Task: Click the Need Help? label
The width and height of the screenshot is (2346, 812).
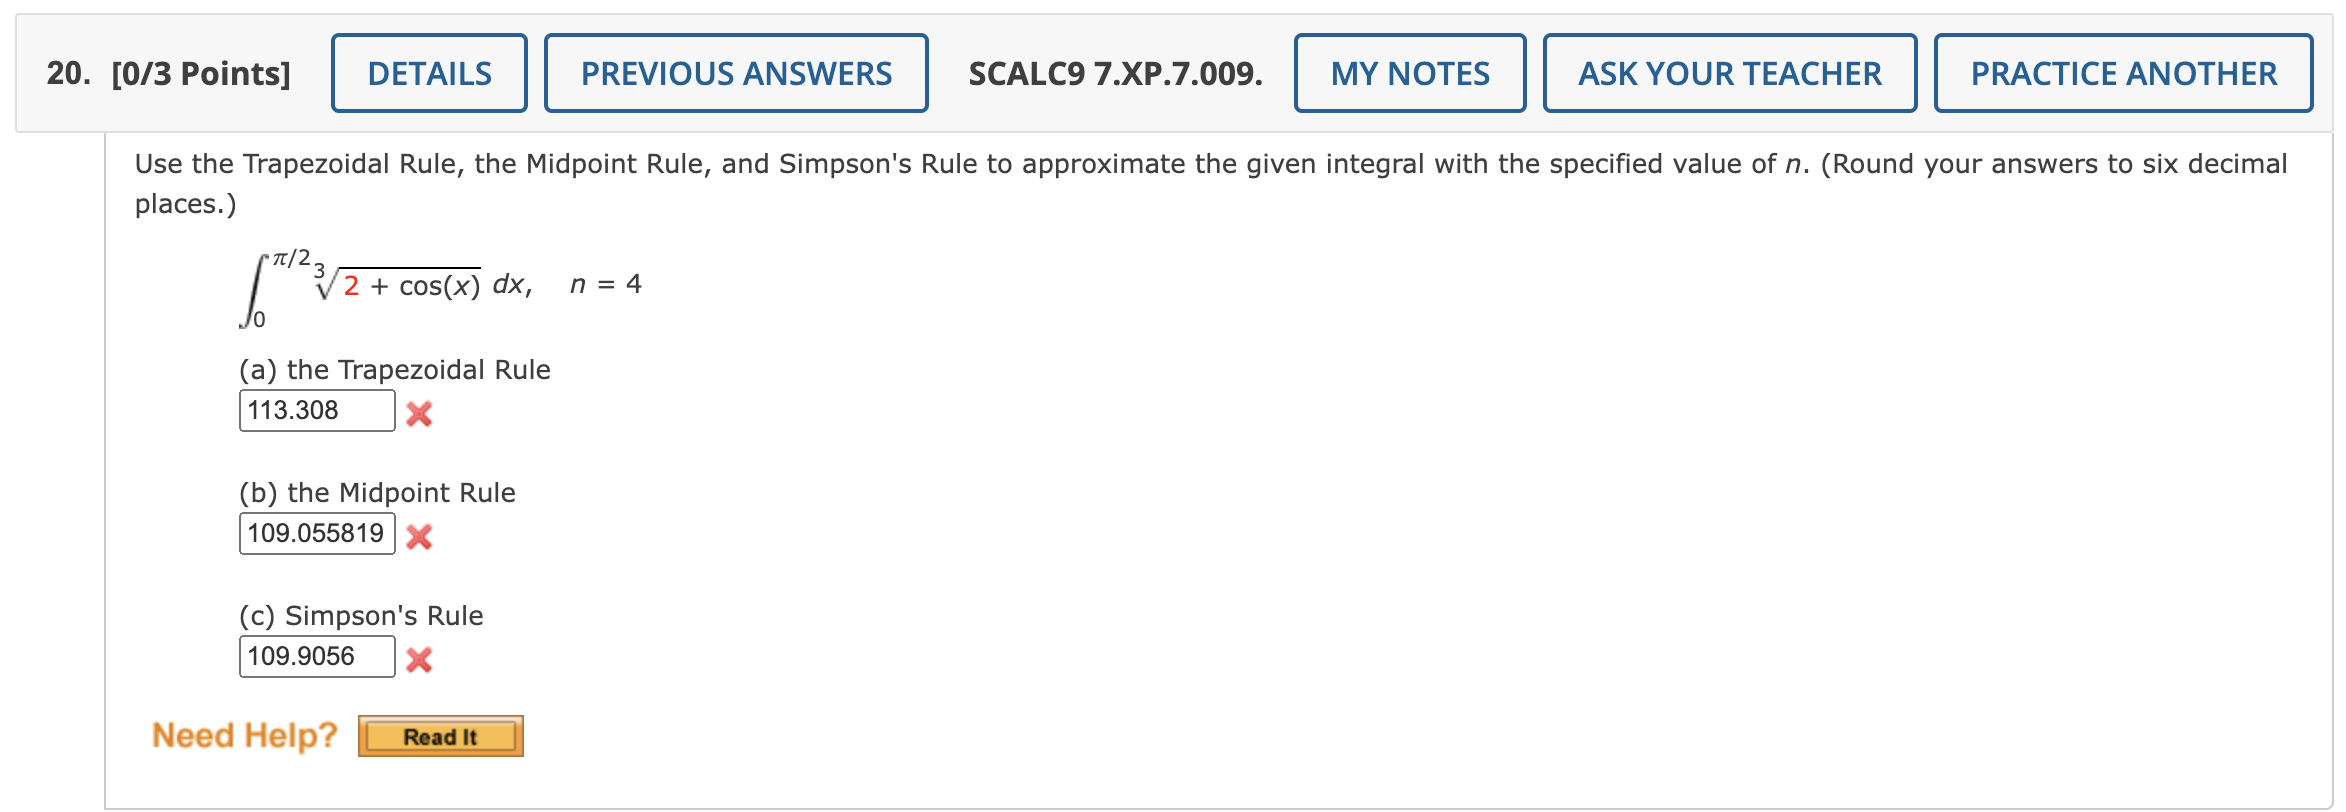Action: point(243,735)
